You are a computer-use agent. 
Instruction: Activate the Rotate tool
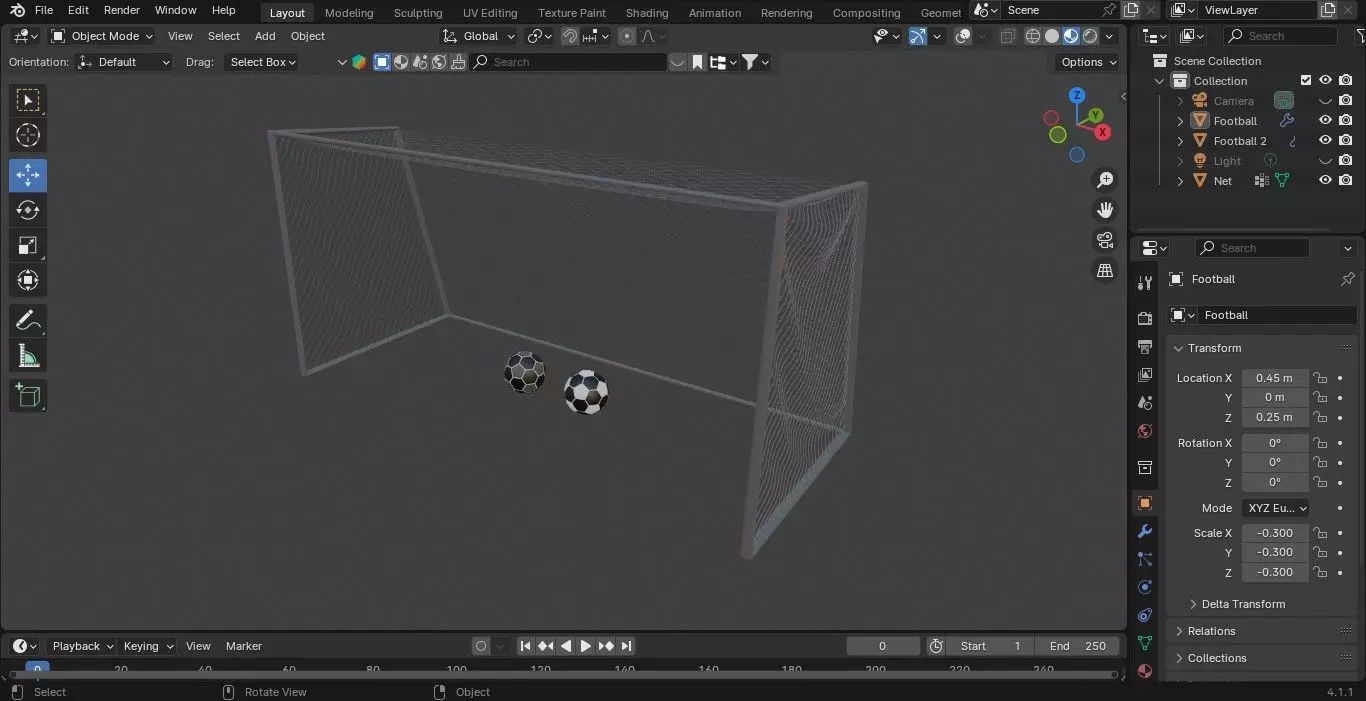pos(28,210)
